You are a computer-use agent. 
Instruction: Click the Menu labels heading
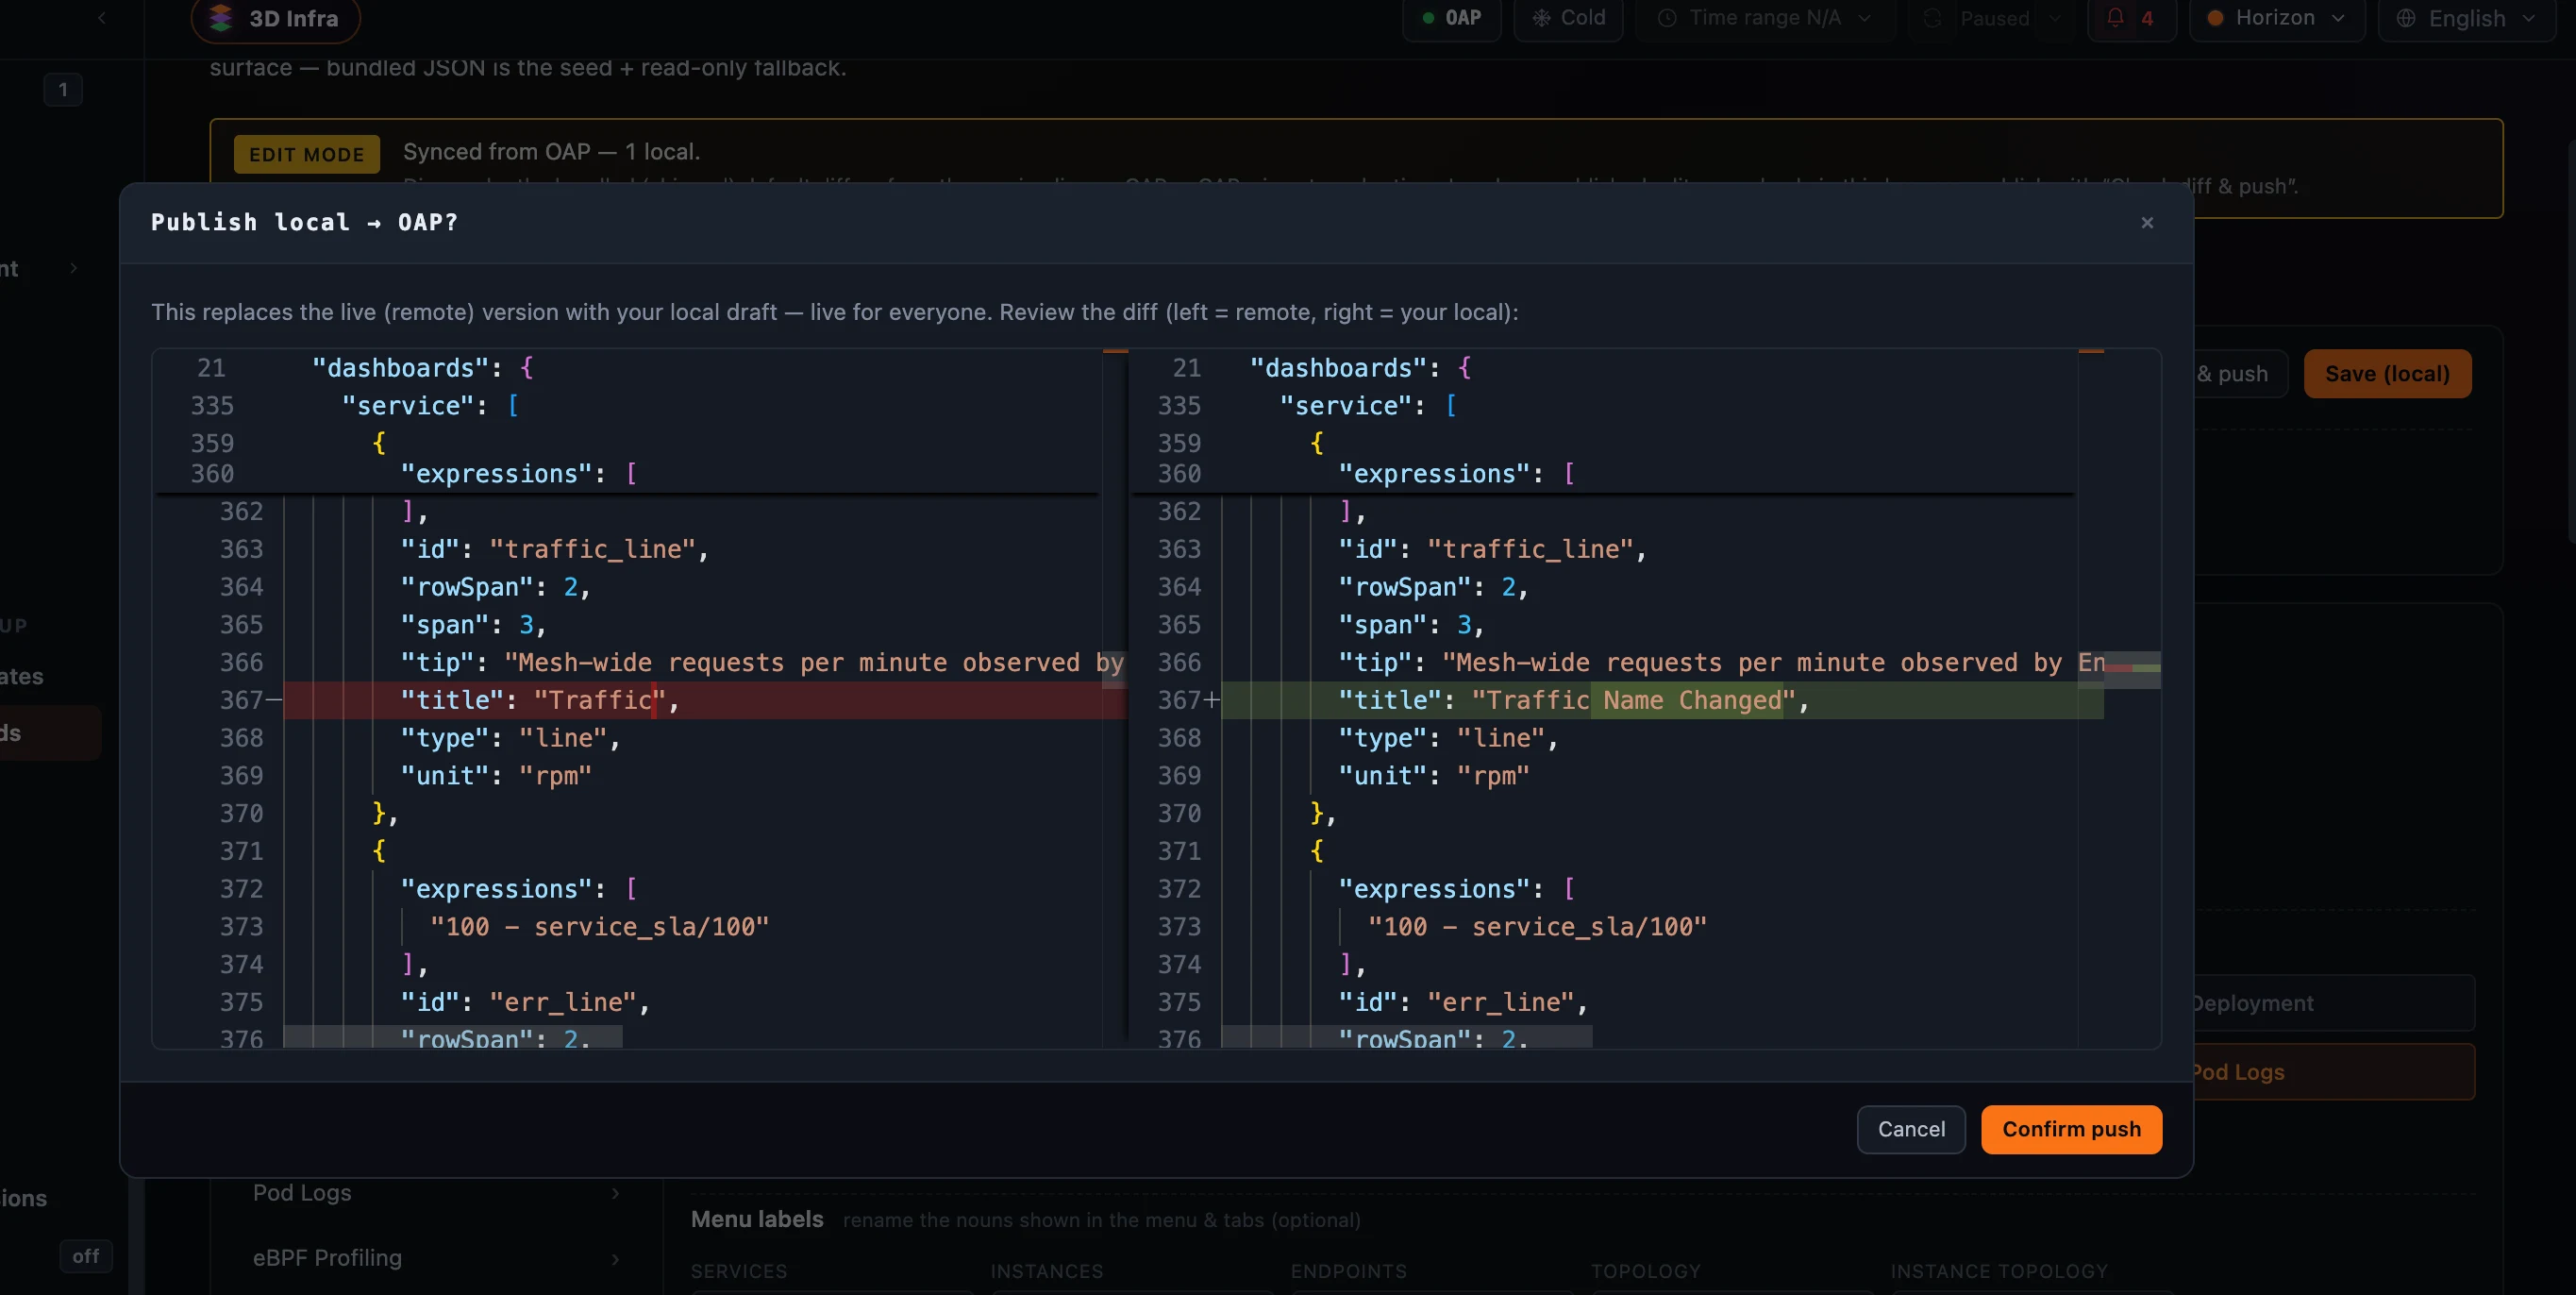pos(757,1219)
